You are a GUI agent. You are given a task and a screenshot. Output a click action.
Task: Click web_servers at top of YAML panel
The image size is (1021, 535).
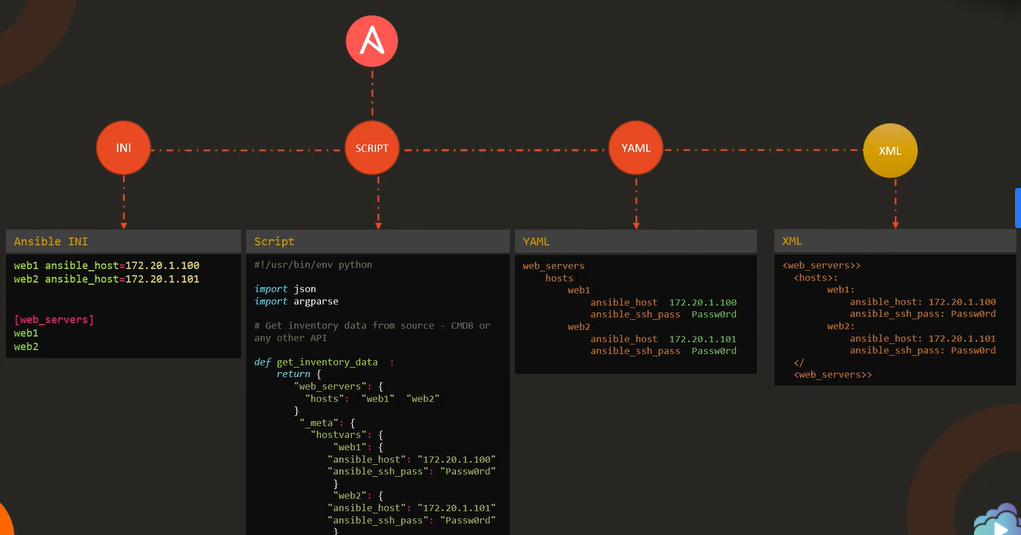[x=553, y=266]
